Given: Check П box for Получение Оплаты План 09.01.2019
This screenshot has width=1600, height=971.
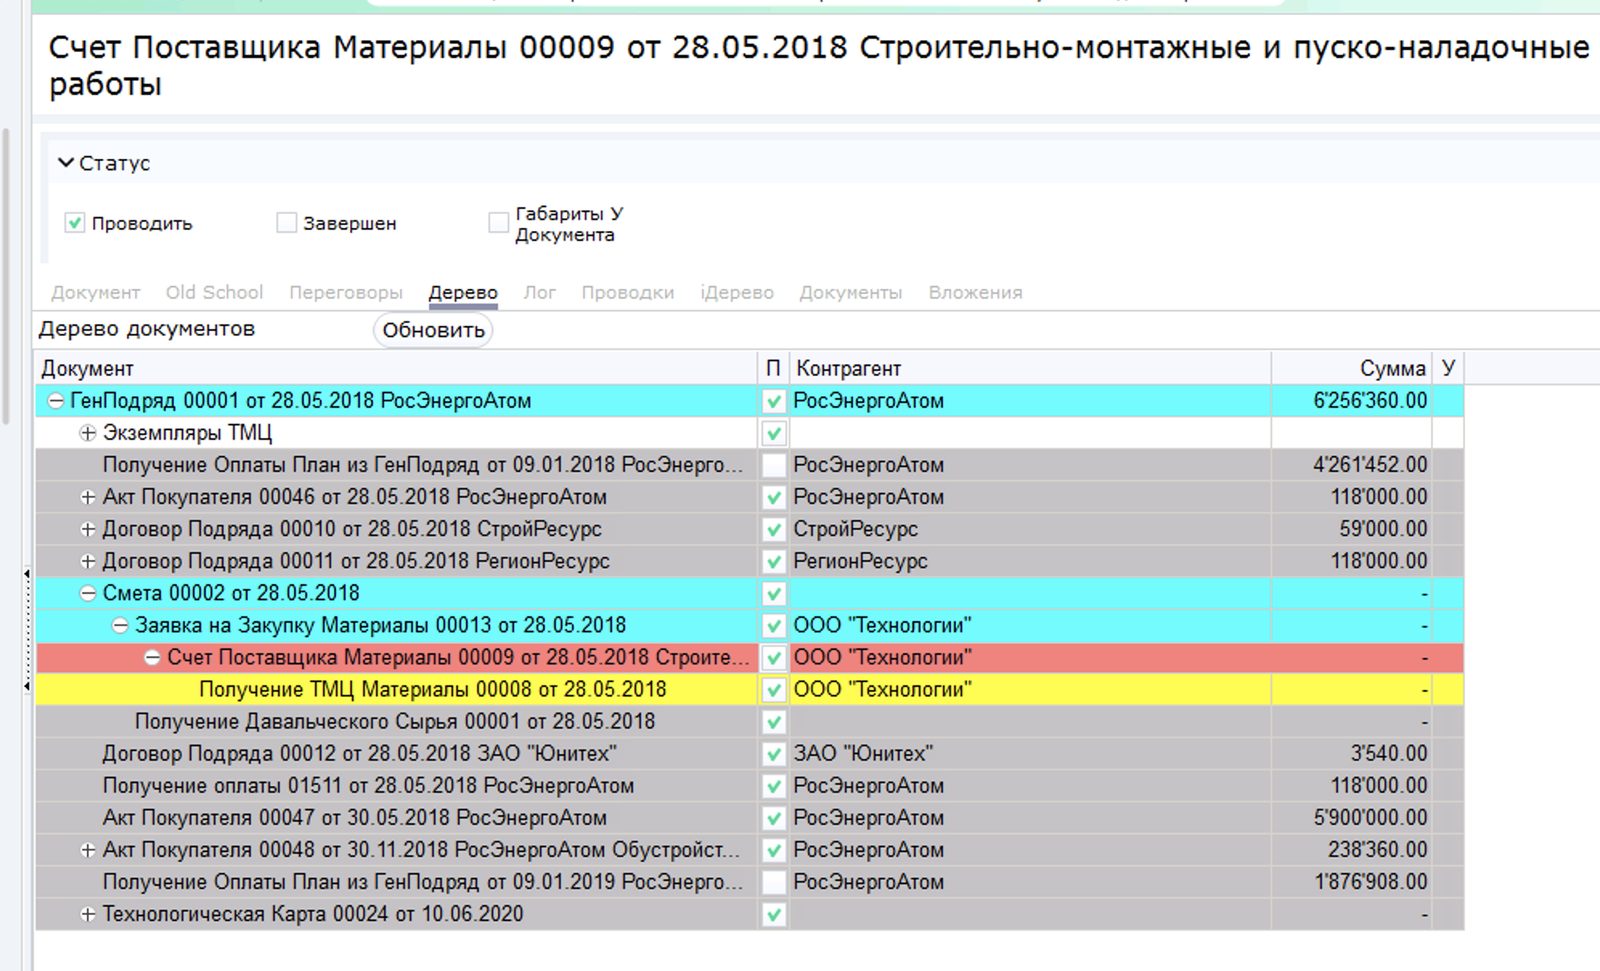Looking at the screenshot, I should (x=773, y=882).
